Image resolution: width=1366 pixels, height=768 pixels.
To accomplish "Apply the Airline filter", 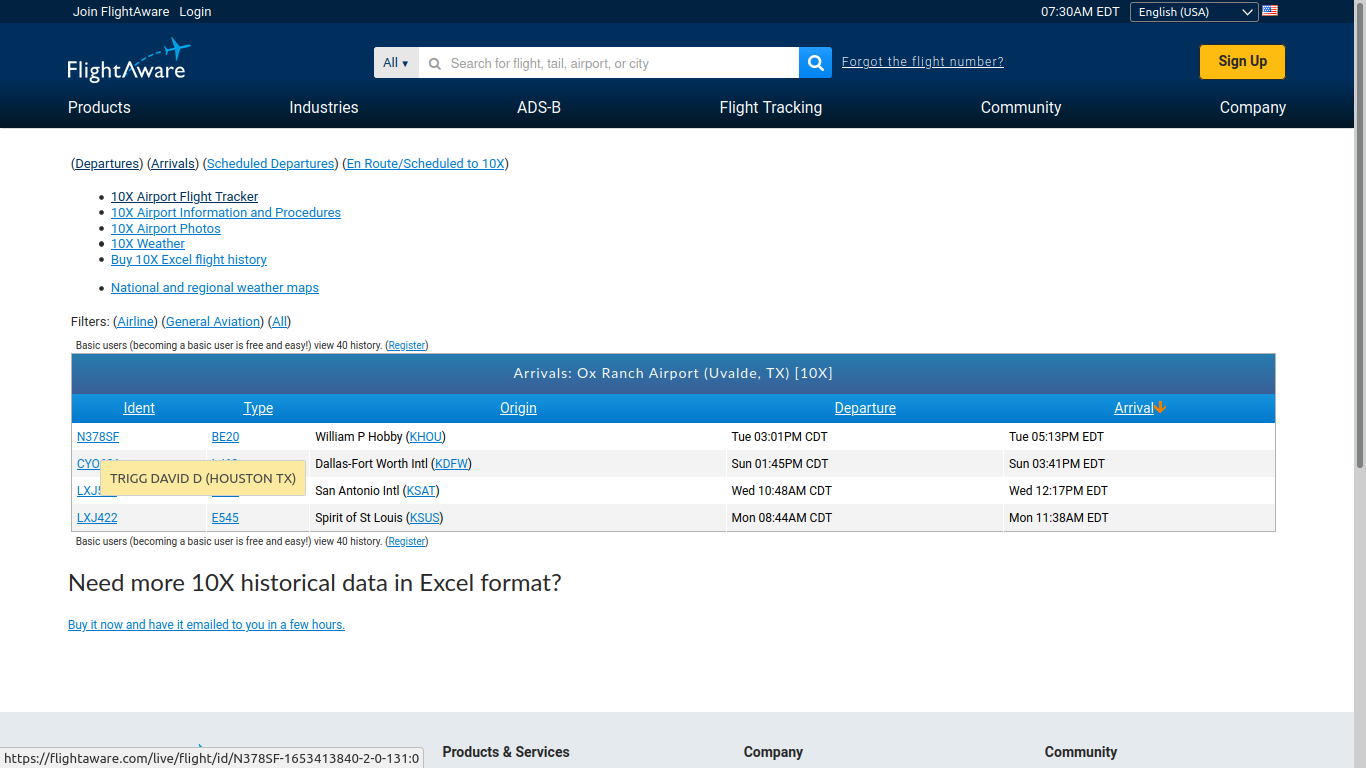I will coord(136,322).
